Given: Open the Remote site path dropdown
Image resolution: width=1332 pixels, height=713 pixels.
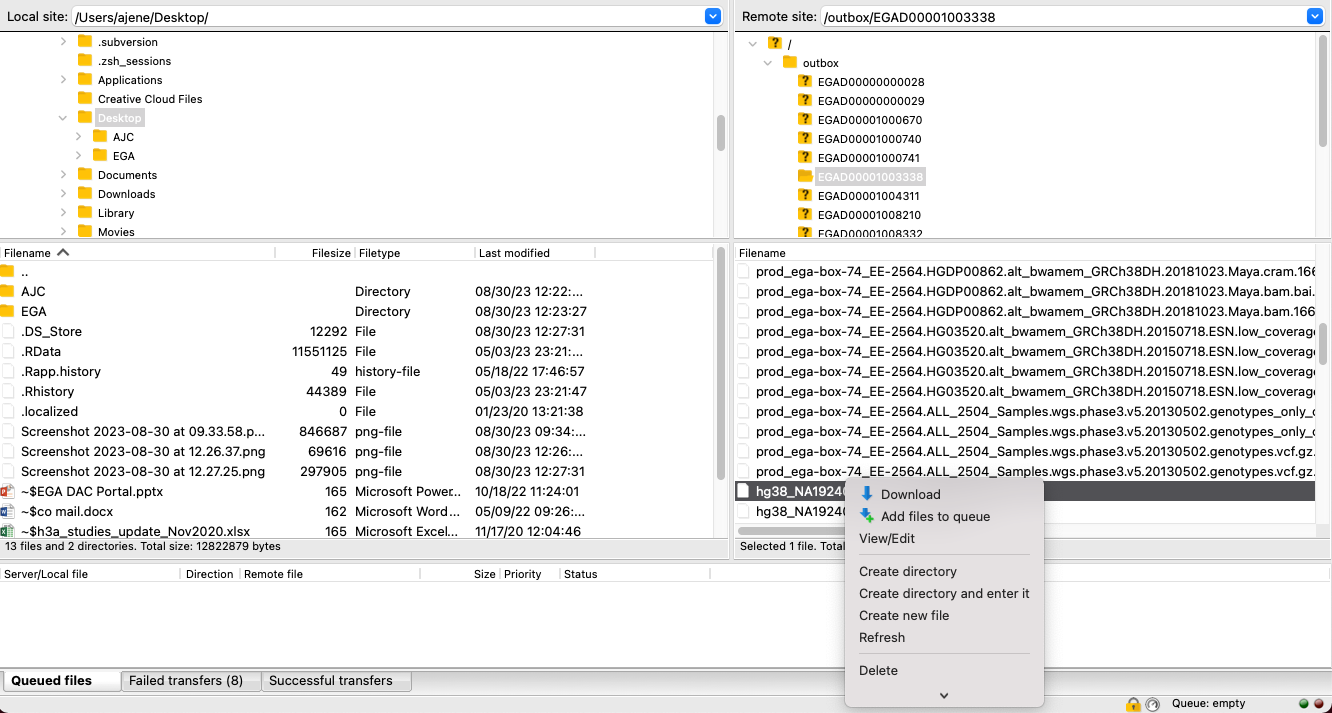Looking at the screenshot, I should pyautogui.click(x=1314, y=16).
